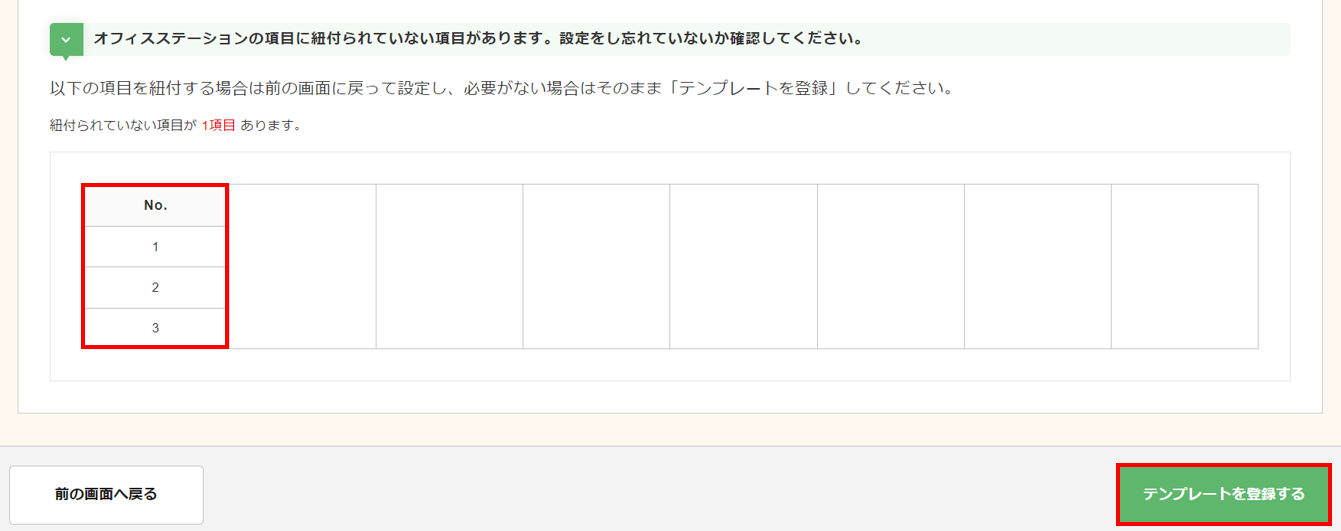Viewport: 1341px width, 531px height.
Task: Click the オフィスステーションの項目に紐付られていない notice heading
Action: (478, 39)
